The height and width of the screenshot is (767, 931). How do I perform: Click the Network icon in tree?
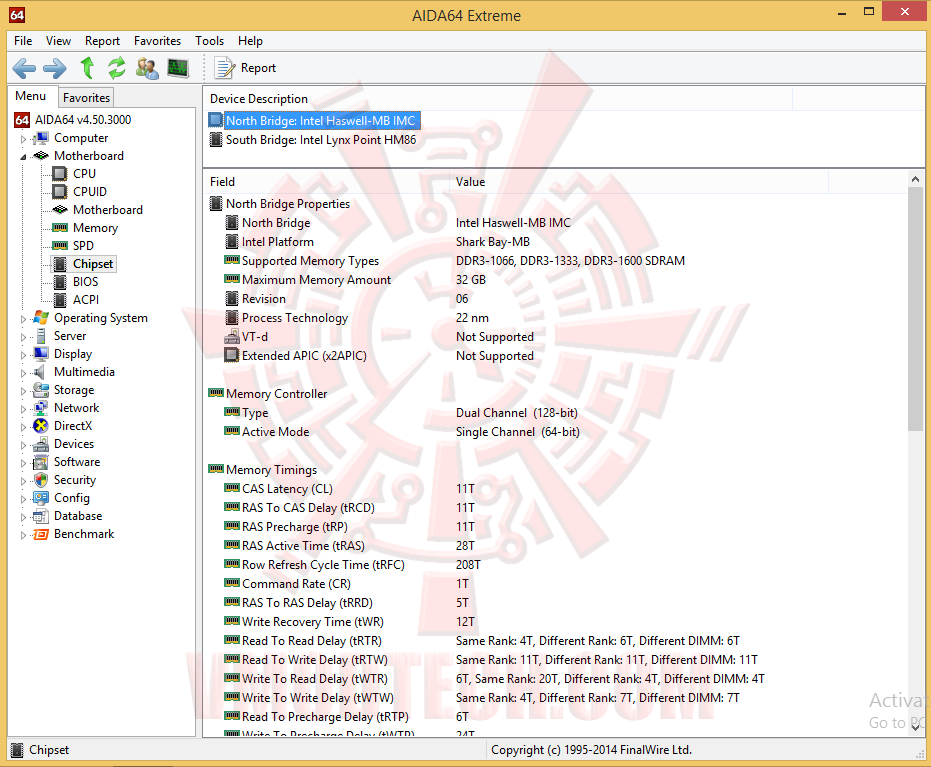point(41,408)
